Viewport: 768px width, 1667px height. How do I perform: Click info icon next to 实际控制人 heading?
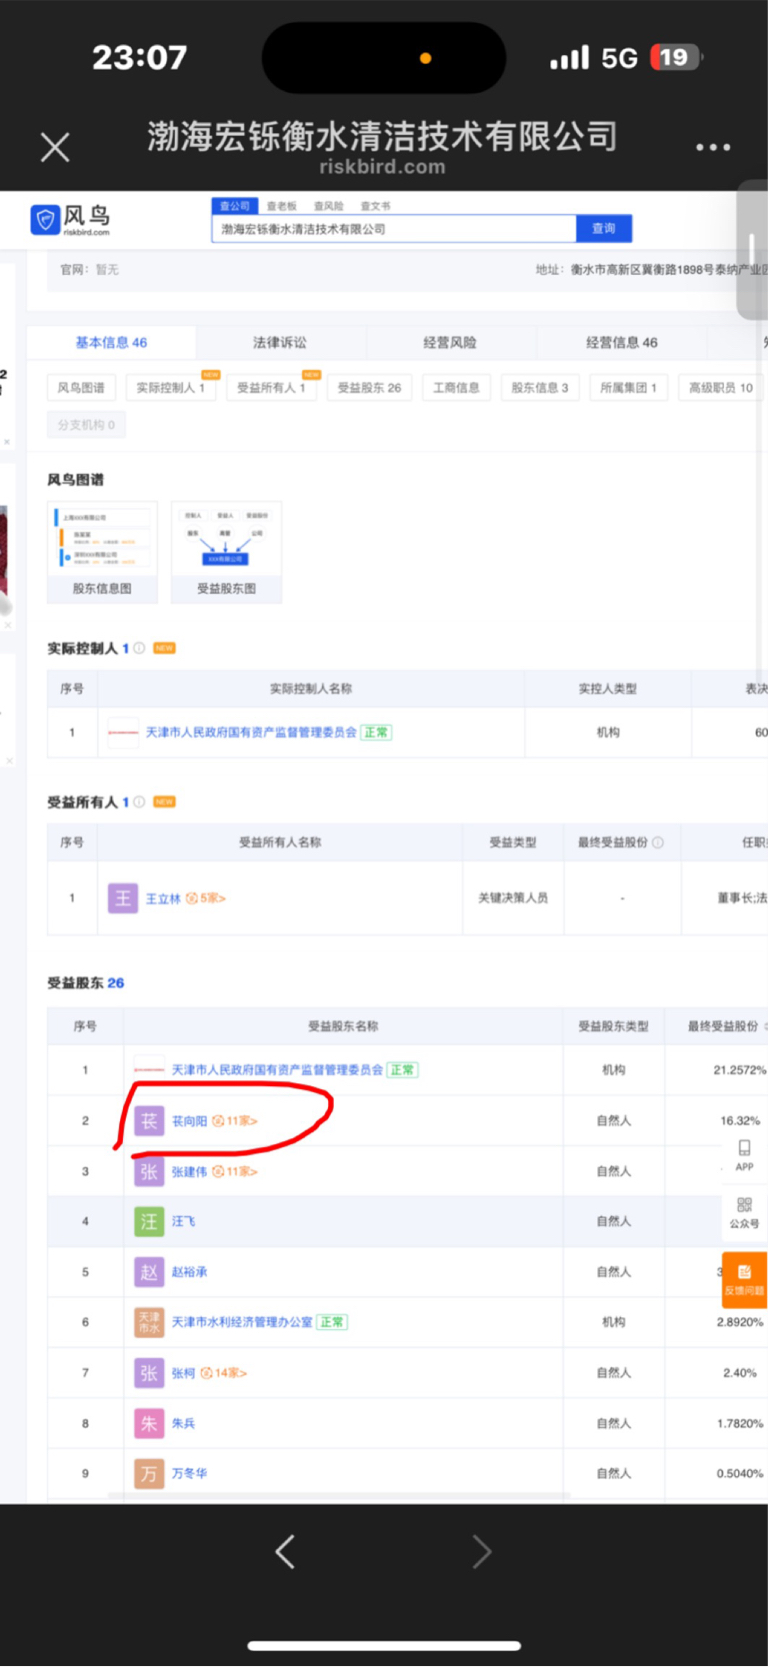click(139, 648)
